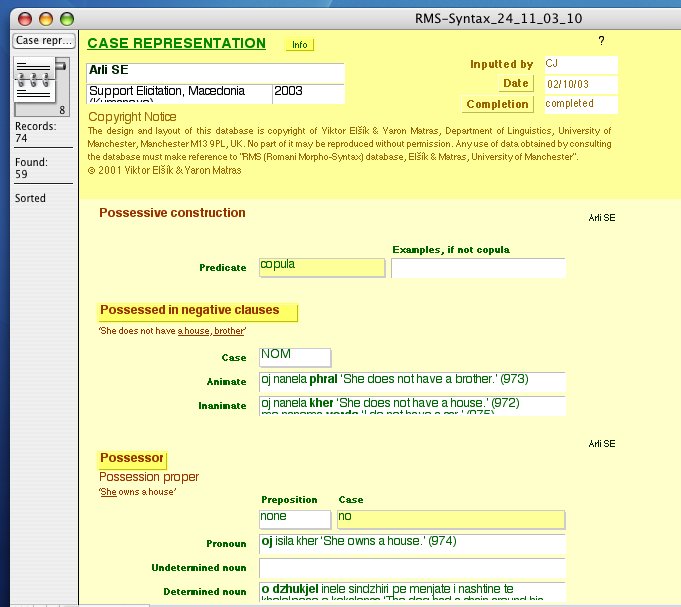
Task: Click the Animate example field with phral
Action: coord(412,382)
